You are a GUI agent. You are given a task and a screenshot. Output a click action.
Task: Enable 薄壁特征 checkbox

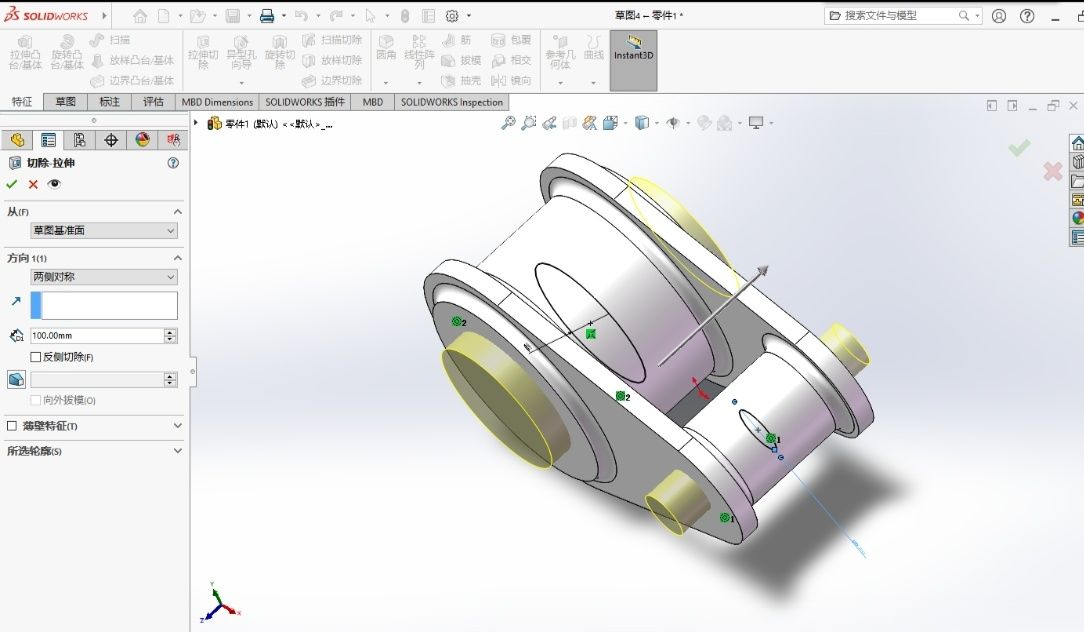click(x=12, y=426)
